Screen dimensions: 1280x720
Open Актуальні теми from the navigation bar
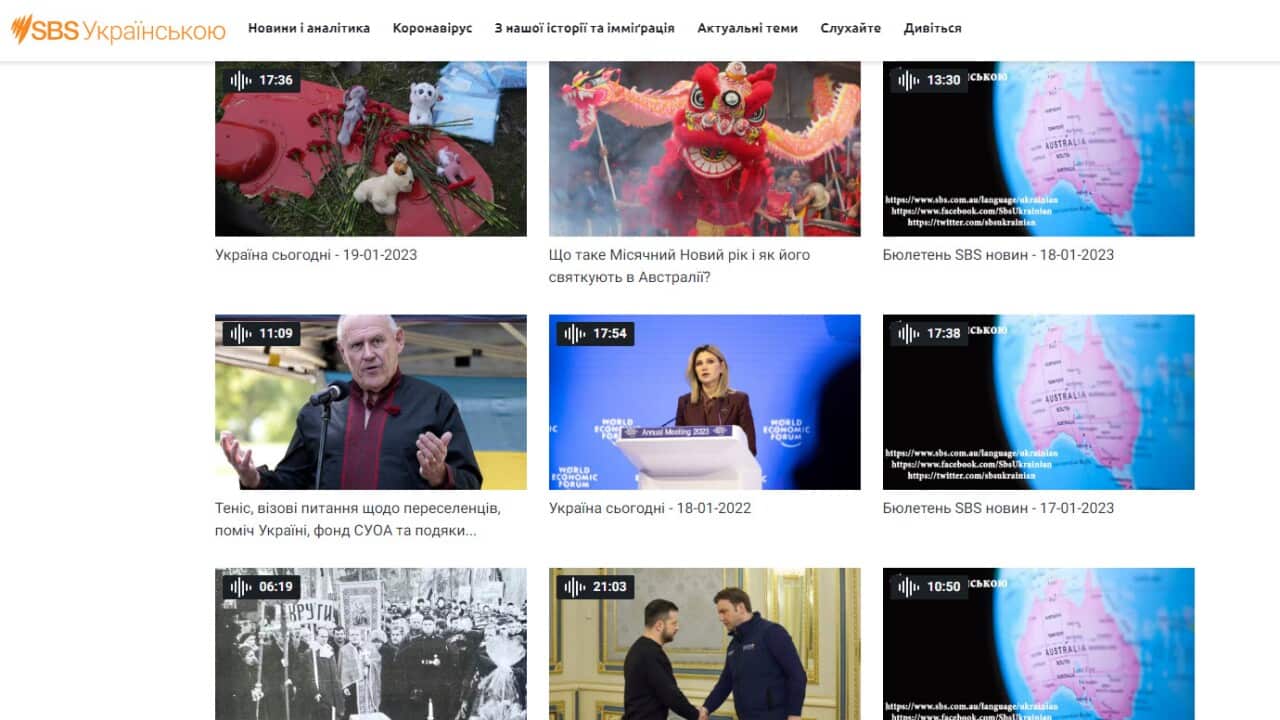tap(747, 28)
